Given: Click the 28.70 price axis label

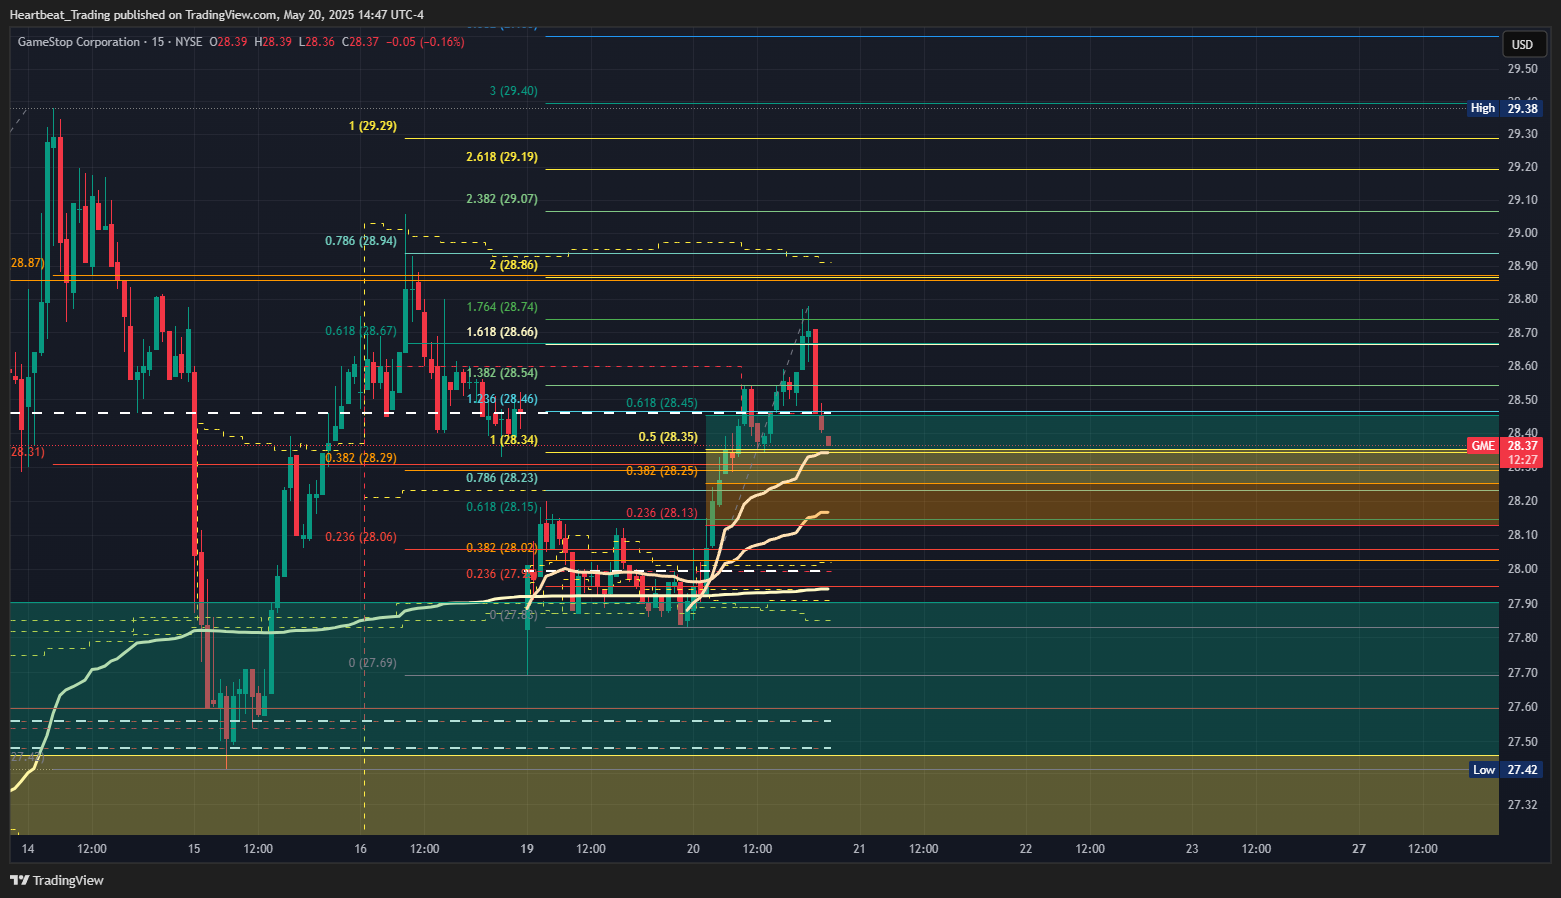Looking at the screenshot, I should [x=1522, y=333].
